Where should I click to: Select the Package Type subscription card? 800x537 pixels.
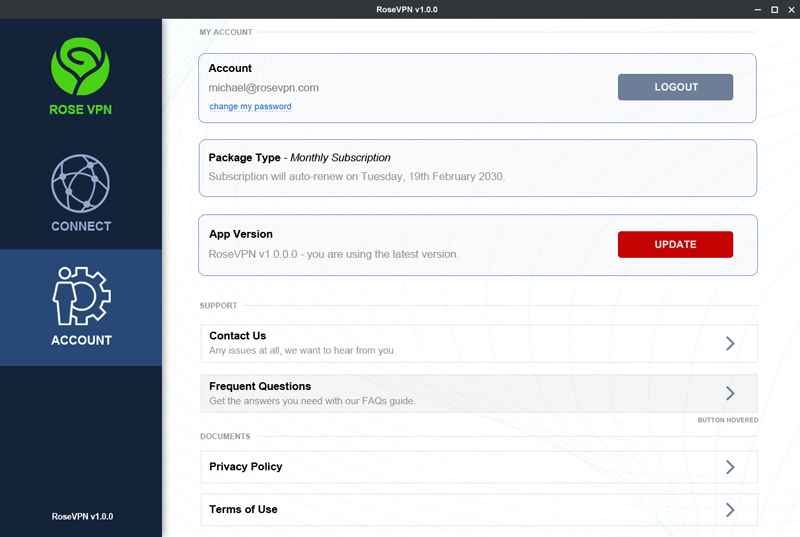point(477,167)
